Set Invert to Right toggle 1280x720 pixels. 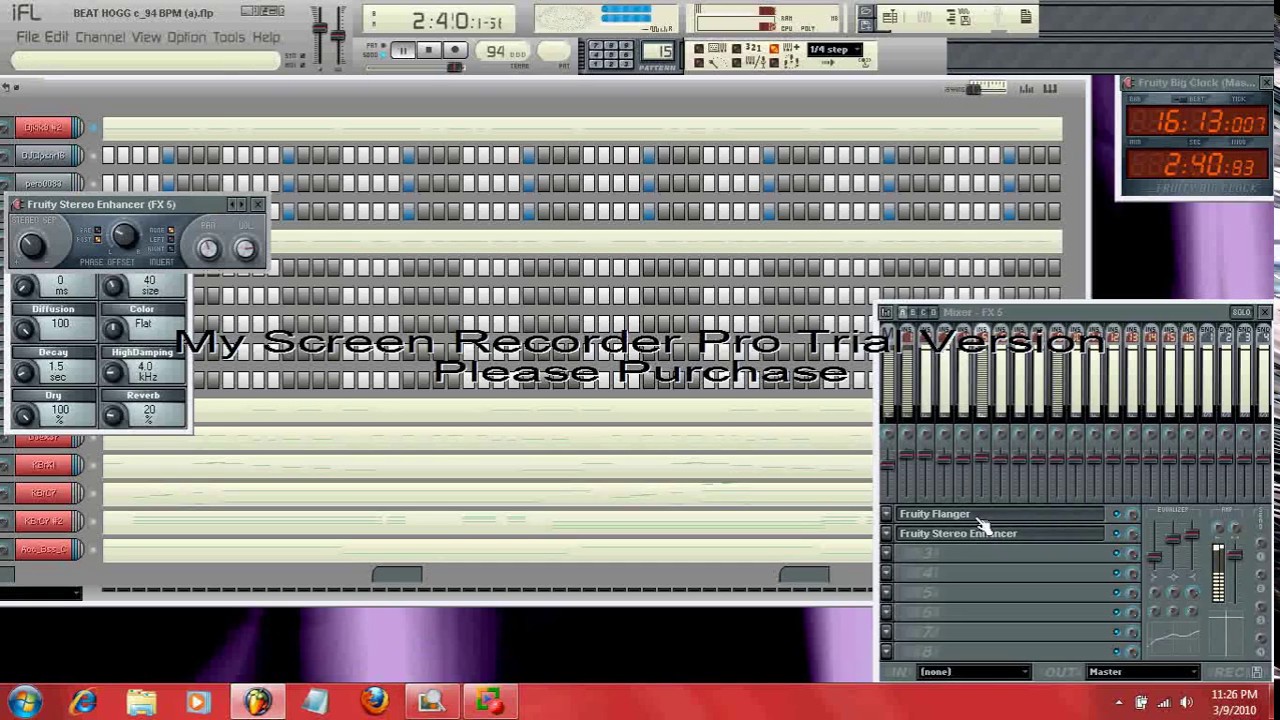(x=171, y=249)
